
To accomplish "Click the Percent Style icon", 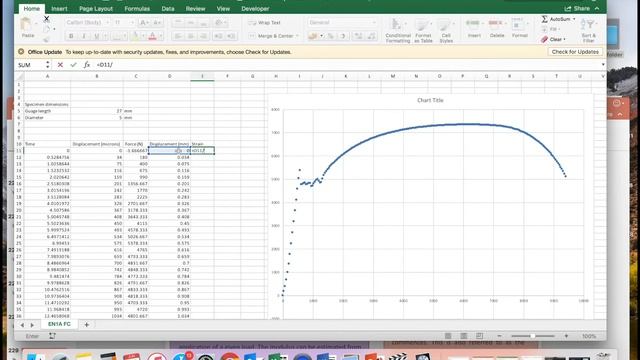I will coord(330,36).
